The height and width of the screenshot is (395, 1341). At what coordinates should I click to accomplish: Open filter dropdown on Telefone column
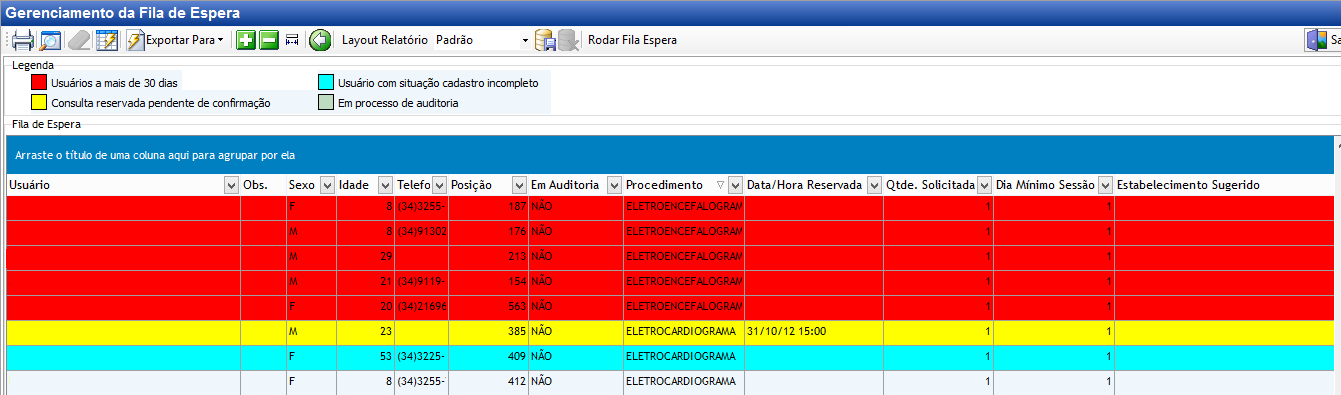click(x=439, y=185)
